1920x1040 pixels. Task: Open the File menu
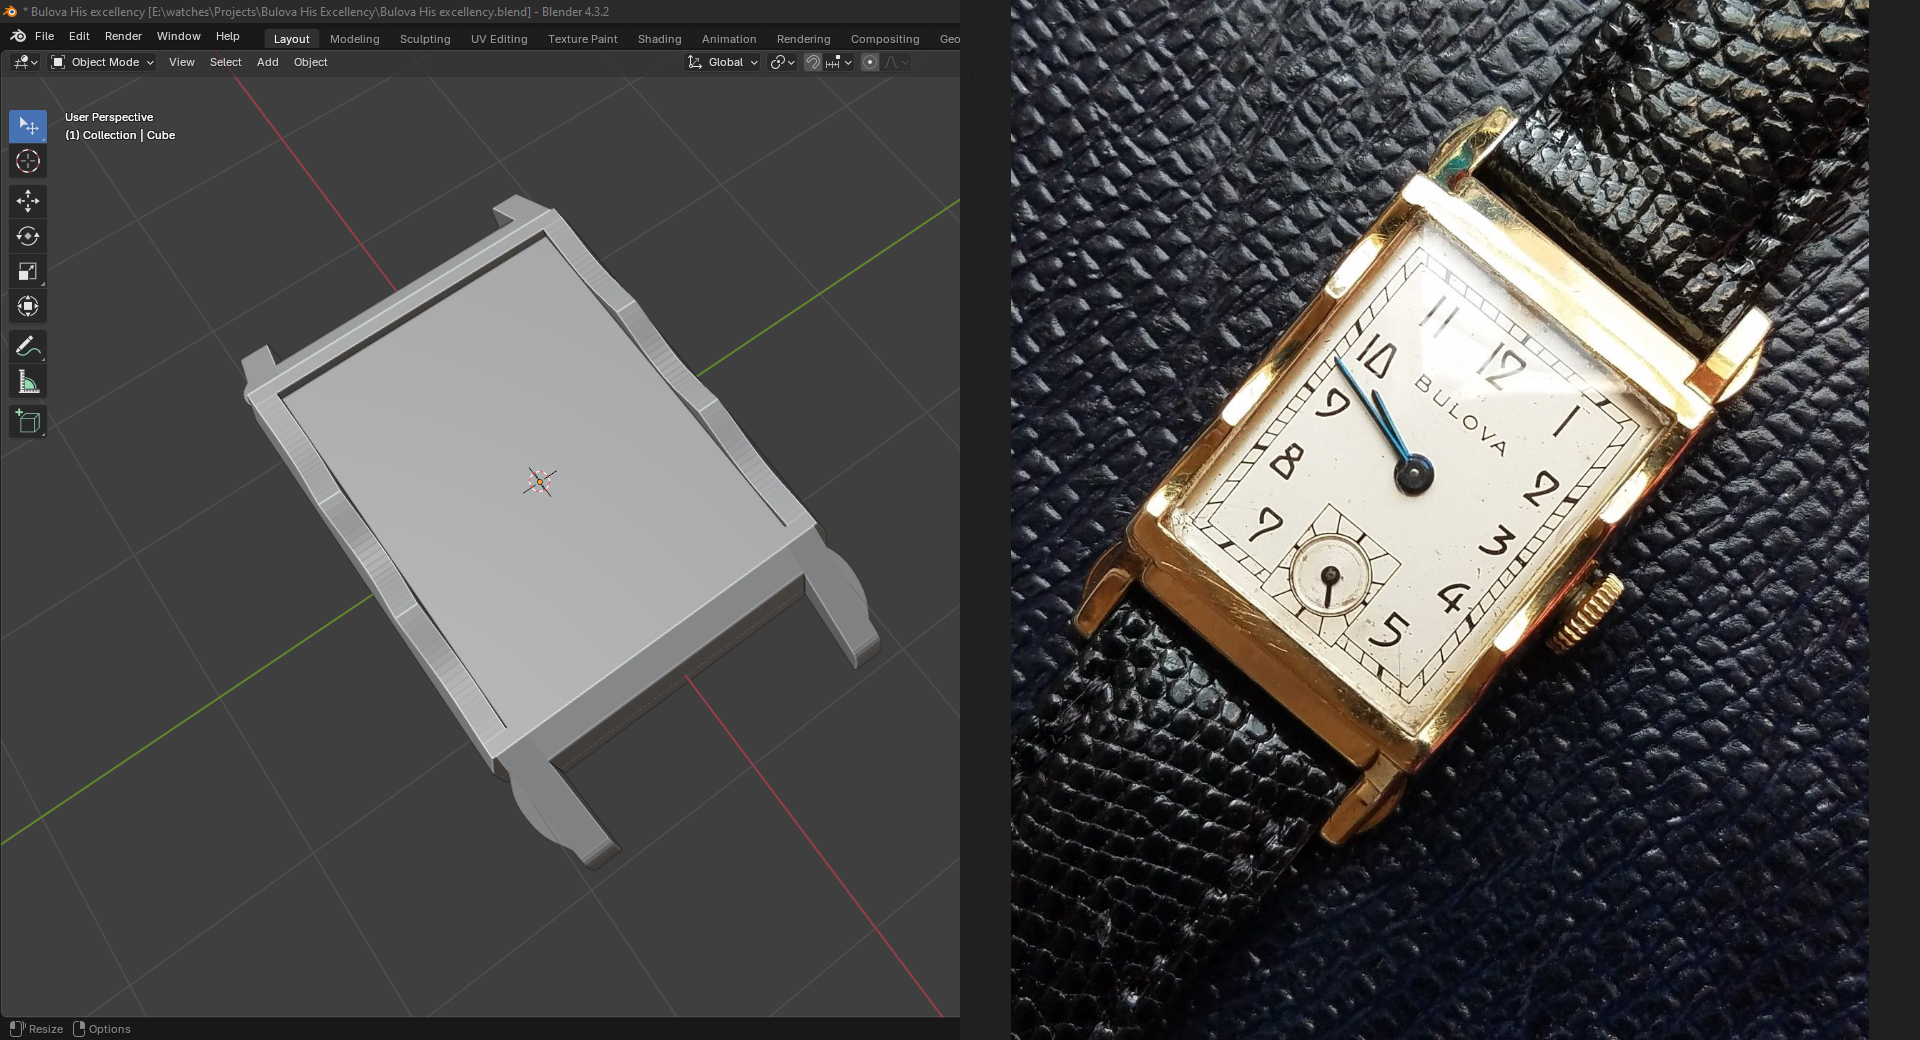(44, 36)
